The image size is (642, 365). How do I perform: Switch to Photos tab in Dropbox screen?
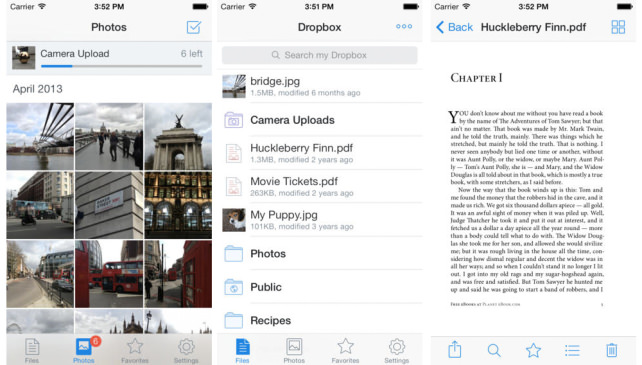click(294, 351)
